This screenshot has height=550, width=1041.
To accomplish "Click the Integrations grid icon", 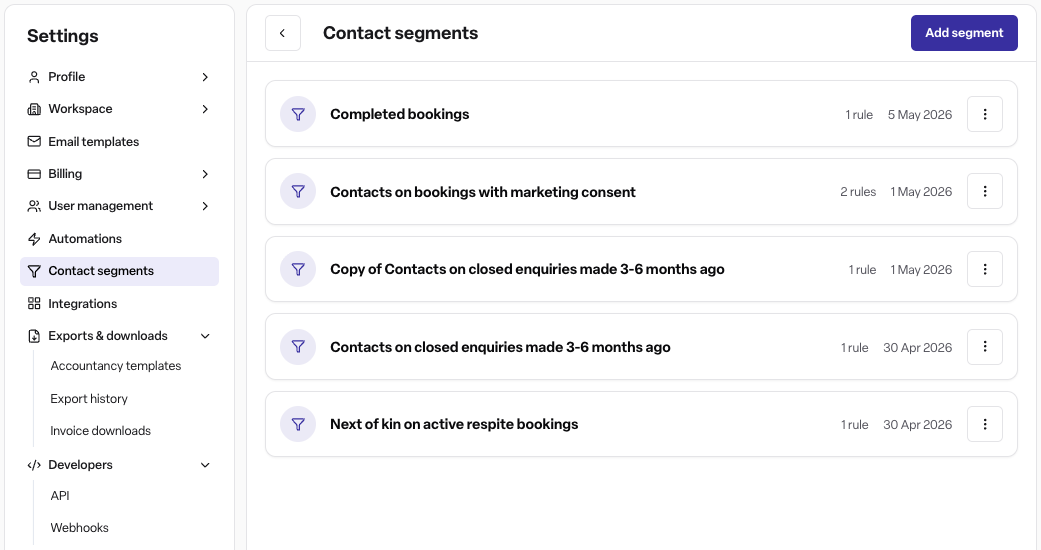I will pyautogui.click(x=34, y=304).
